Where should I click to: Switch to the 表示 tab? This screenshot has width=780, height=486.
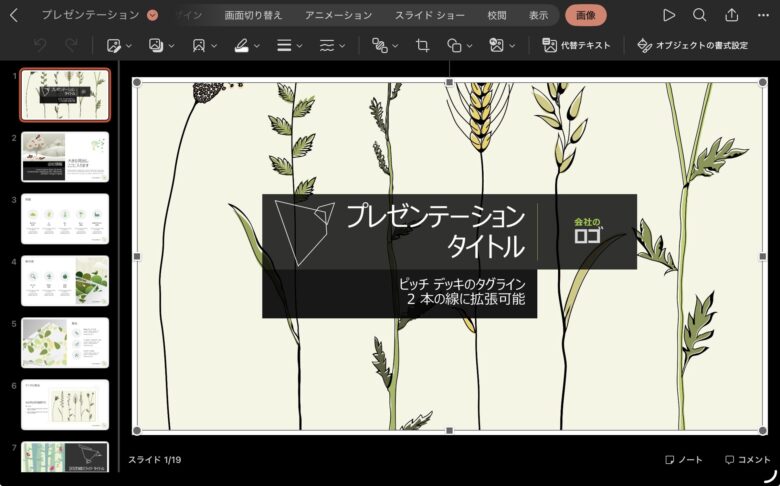click(538, 15)
